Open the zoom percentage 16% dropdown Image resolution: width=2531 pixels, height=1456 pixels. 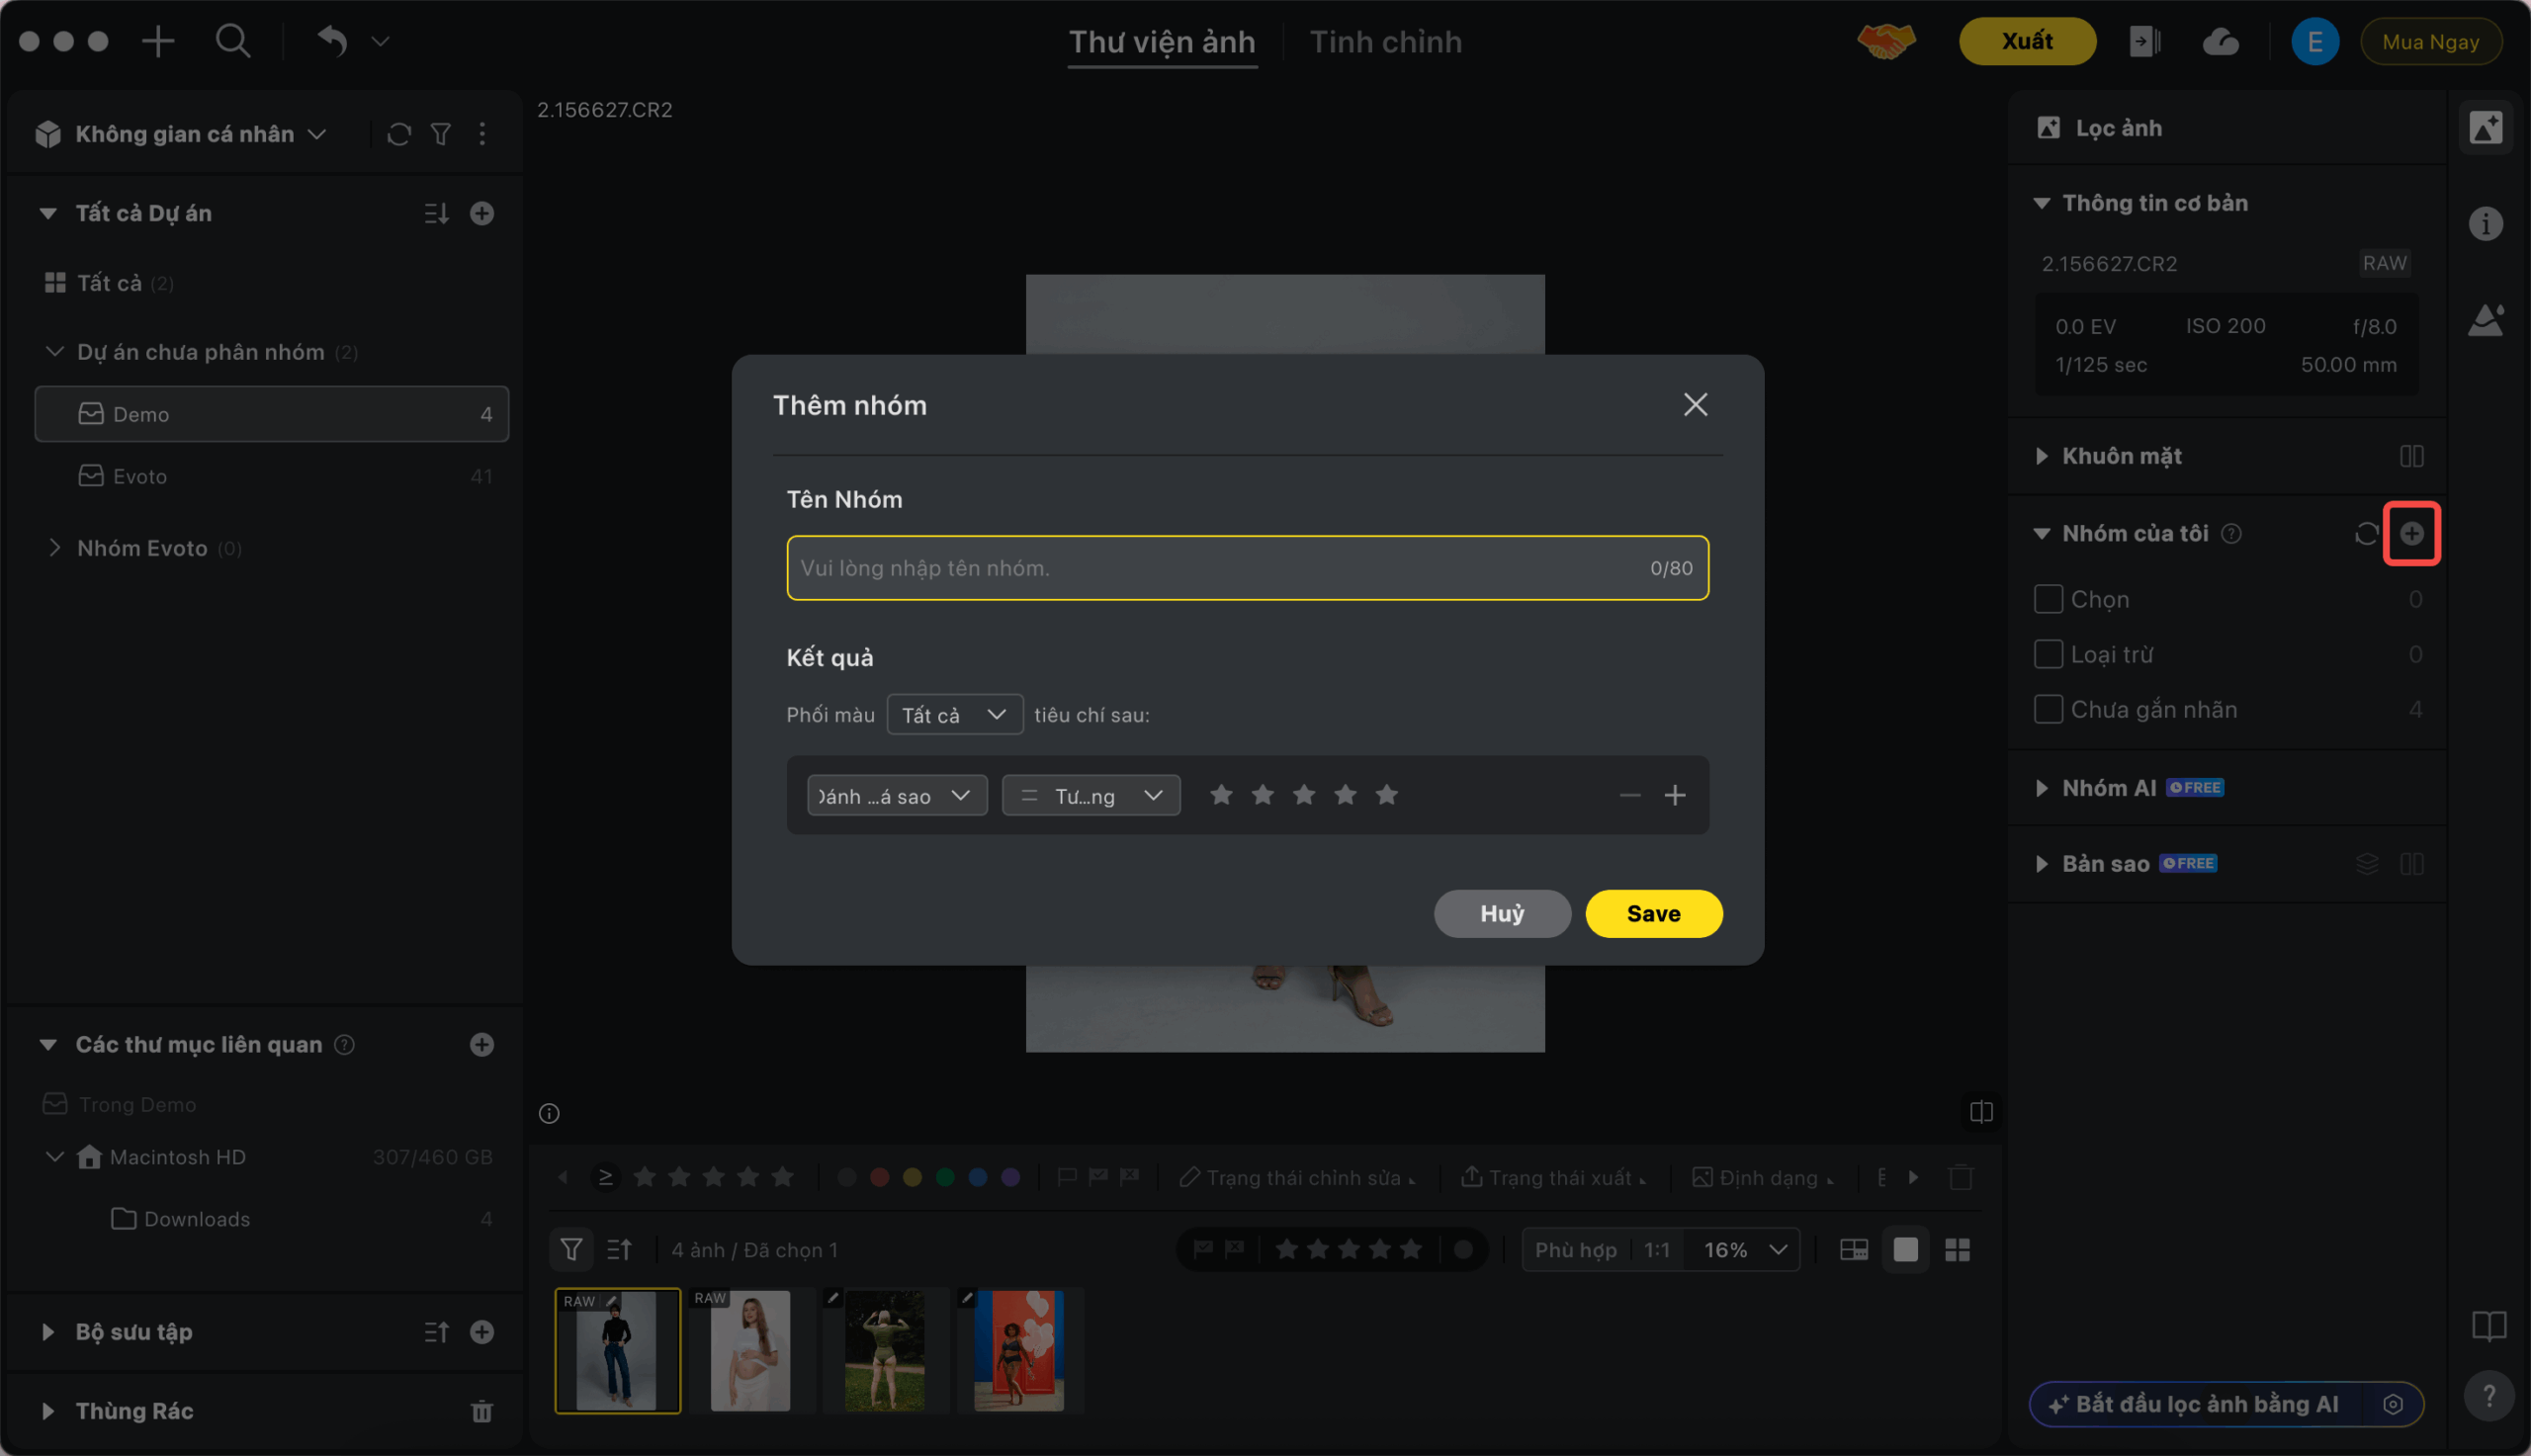pos(1744,1249)
